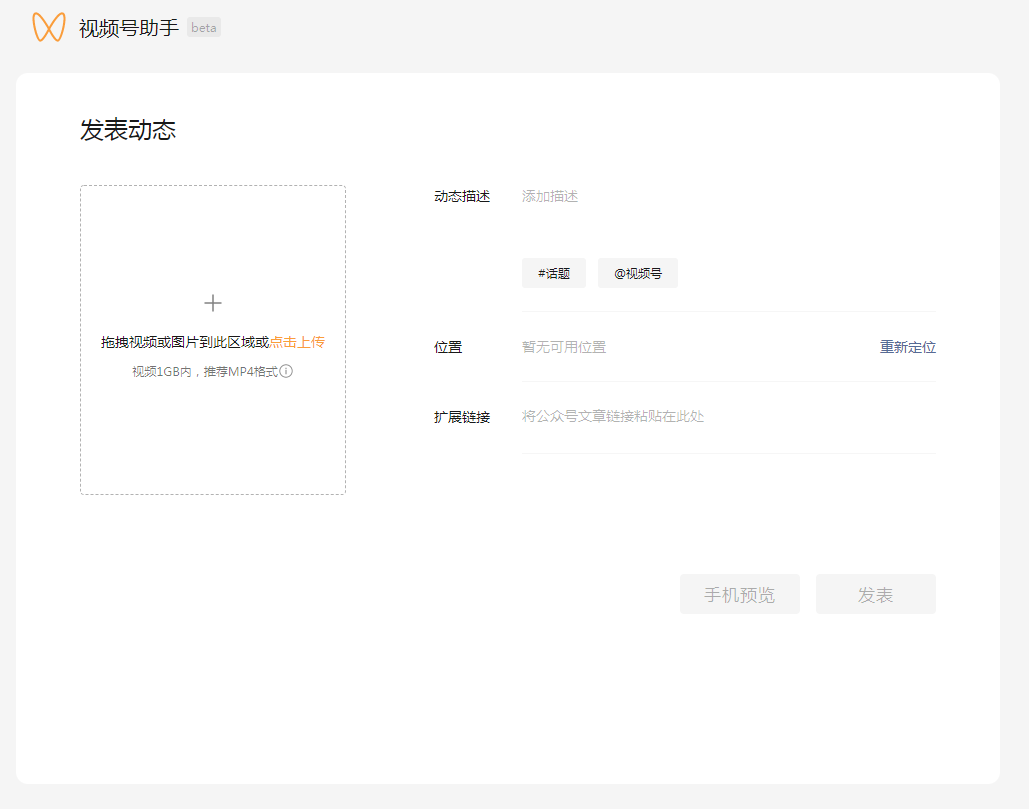
Task: Click the 手机预览 phone preview button
Action: coord(739,593)
